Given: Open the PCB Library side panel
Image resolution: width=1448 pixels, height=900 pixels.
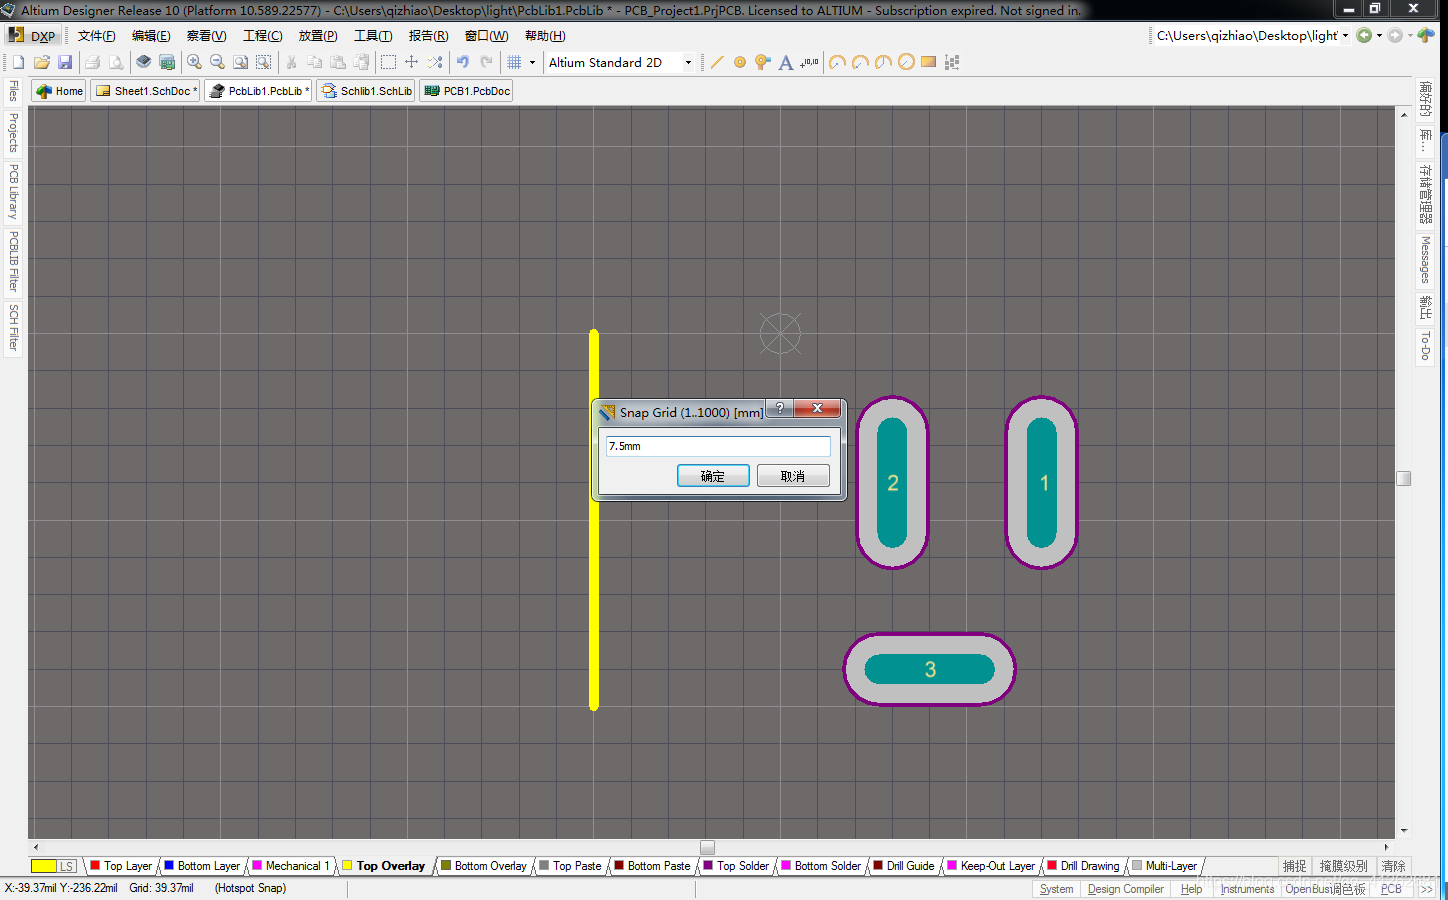Looking at the screenshot, I should (13, 192).
